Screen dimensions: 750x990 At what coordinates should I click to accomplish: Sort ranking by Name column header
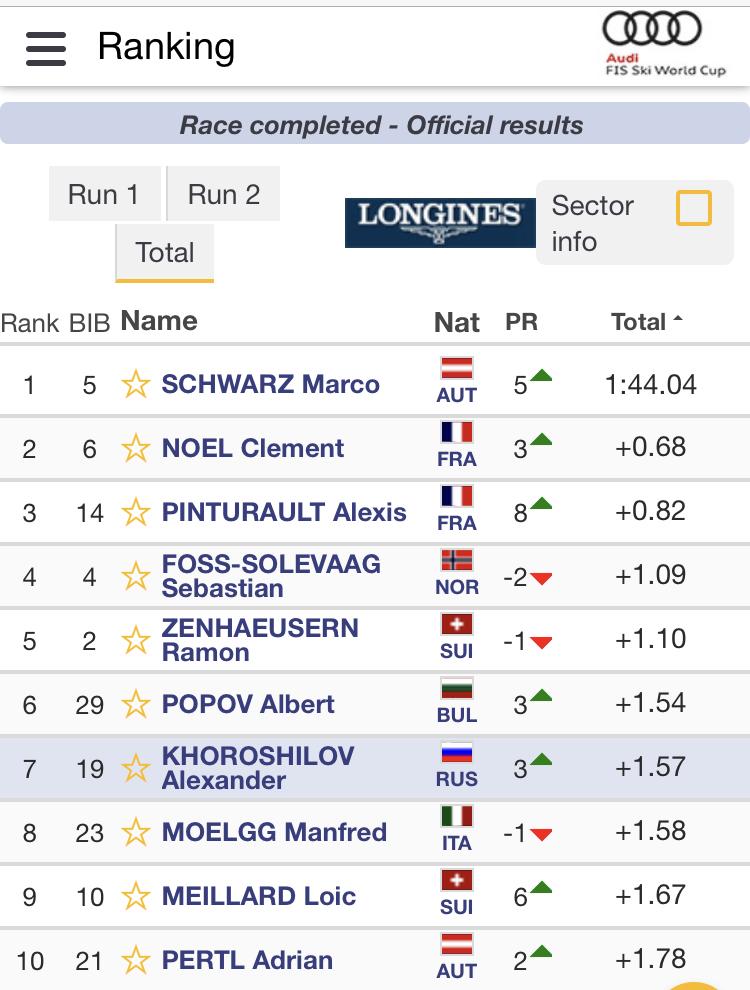pos(159,321)
